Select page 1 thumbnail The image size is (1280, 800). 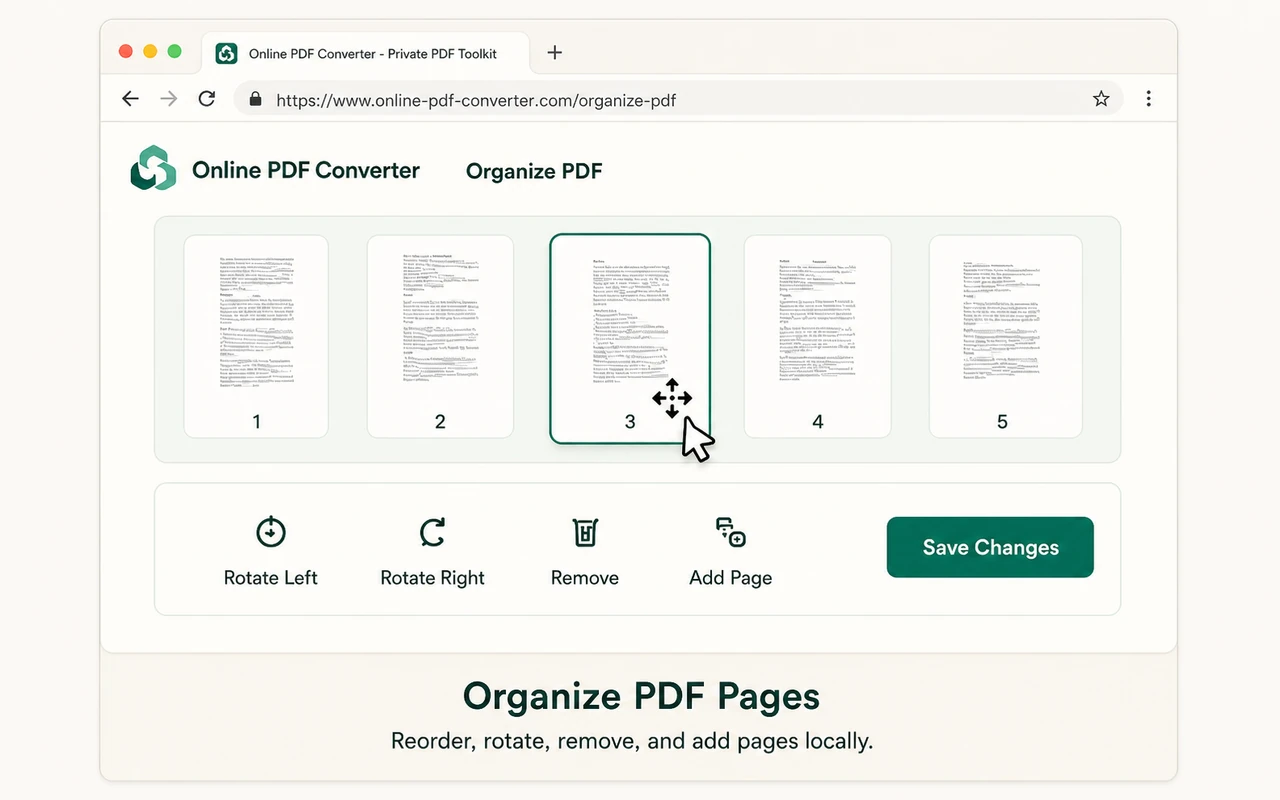coord(256,337)
